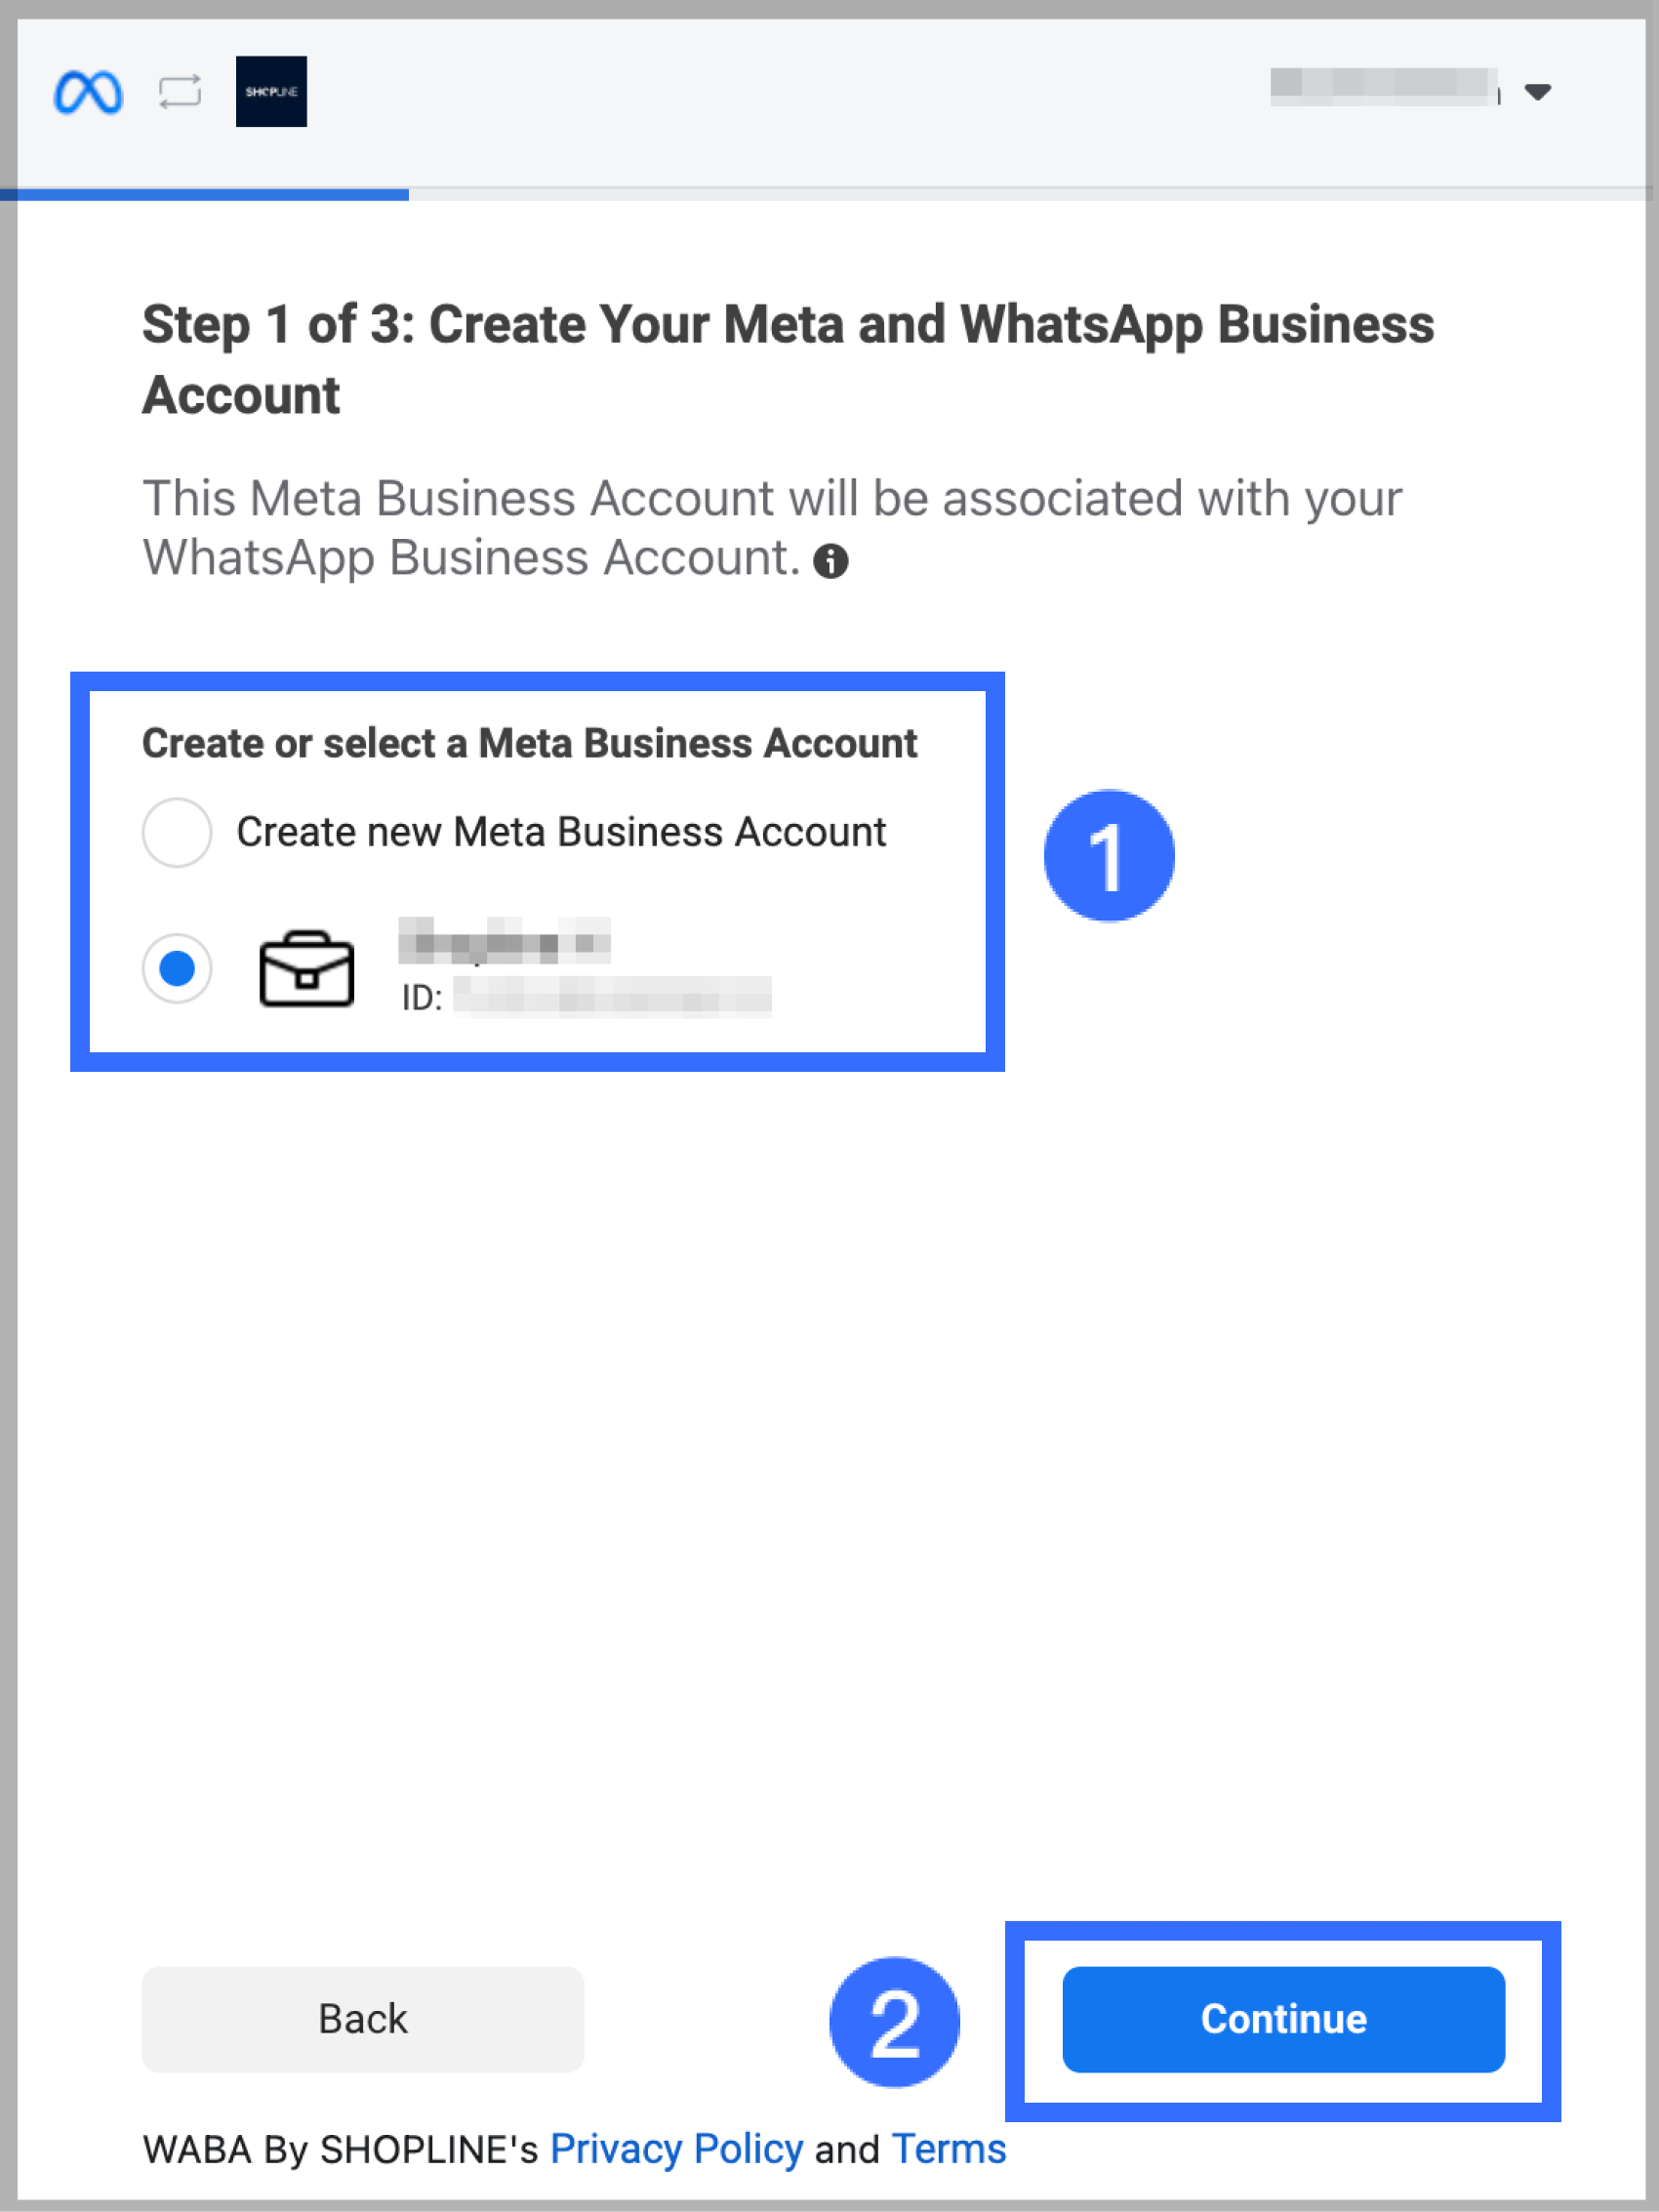Click the SHOPLINE logo thumbnail
This screenshot has height=2212, width=1659.
click(271, 92)
